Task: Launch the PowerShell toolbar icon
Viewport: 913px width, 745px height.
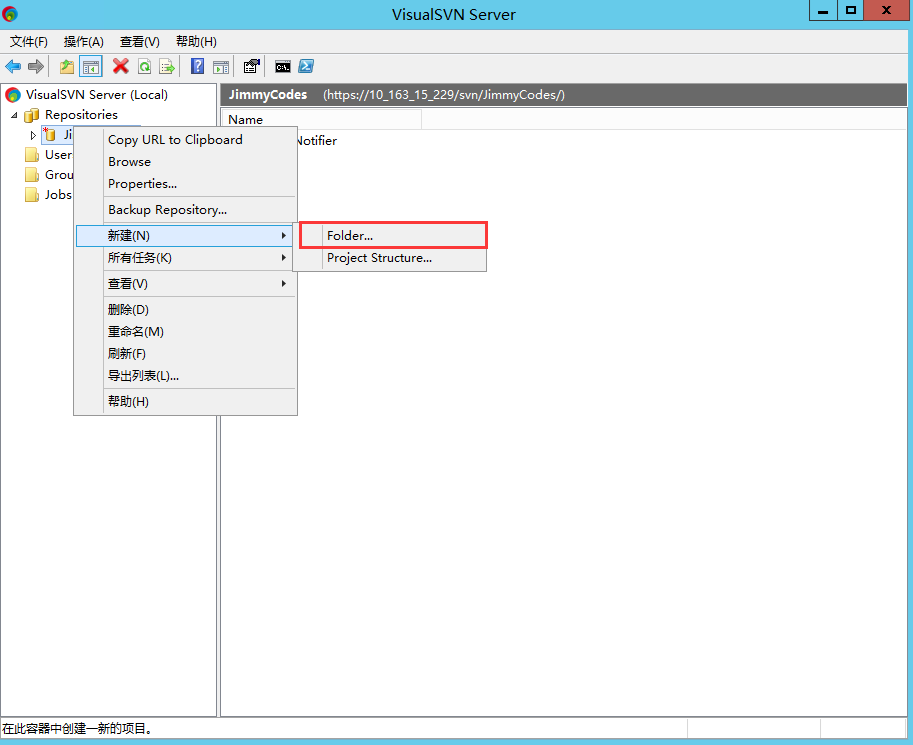Action: pyautogui.click(x=306, y=66)
